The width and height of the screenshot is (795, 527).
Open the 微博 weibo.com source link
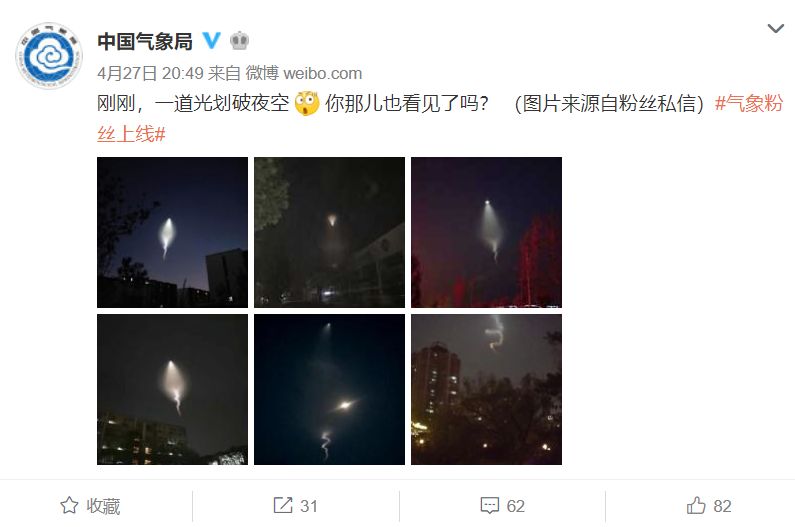pos(304,73)
